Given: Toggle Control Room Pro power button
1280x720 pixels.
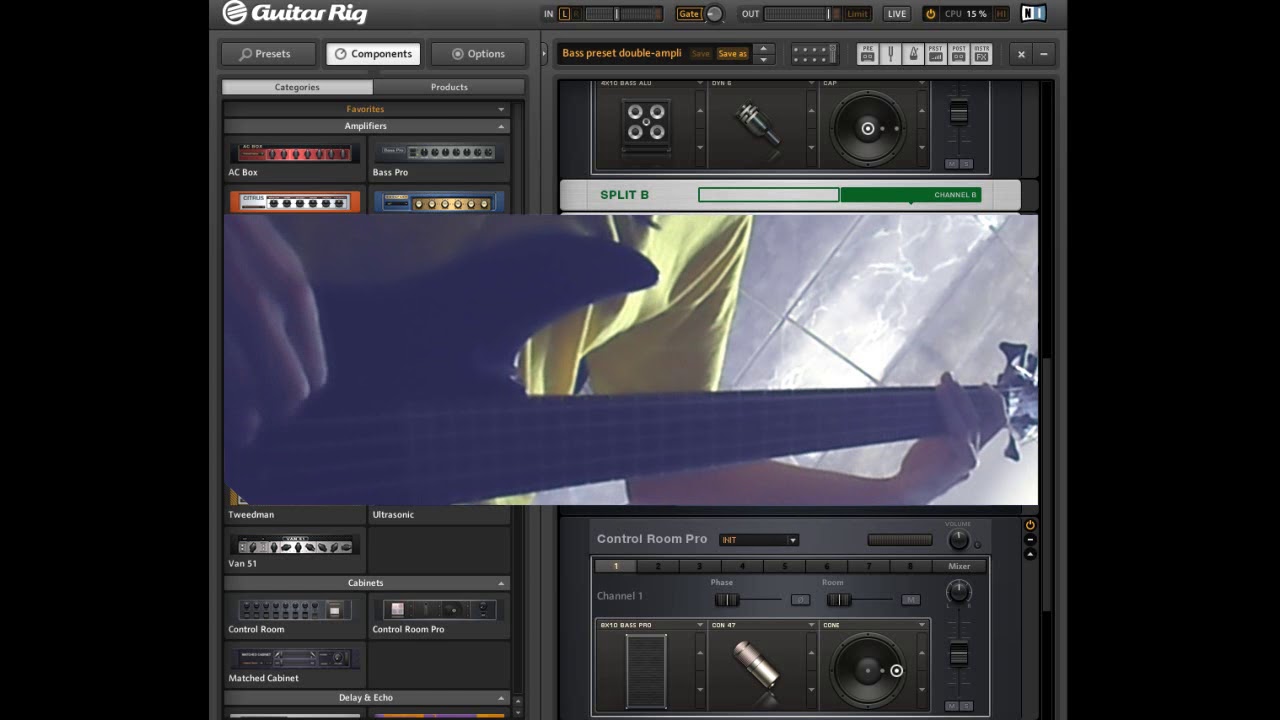Looking at the screenshot, I should [1030, 525].
